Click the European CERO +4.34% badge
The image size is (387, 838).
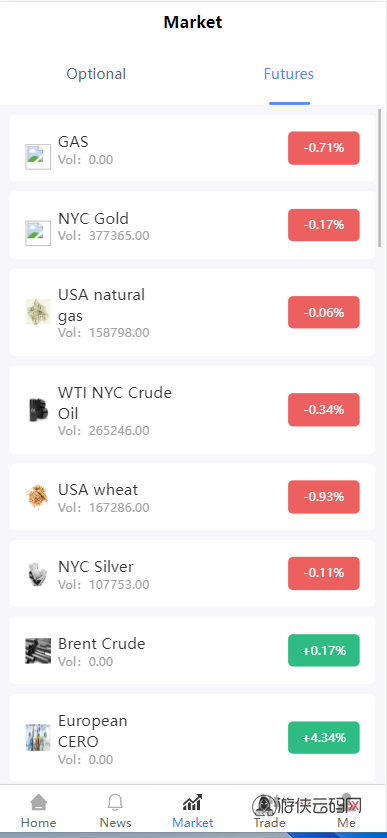pyautogui.click(x=324, y=738)
